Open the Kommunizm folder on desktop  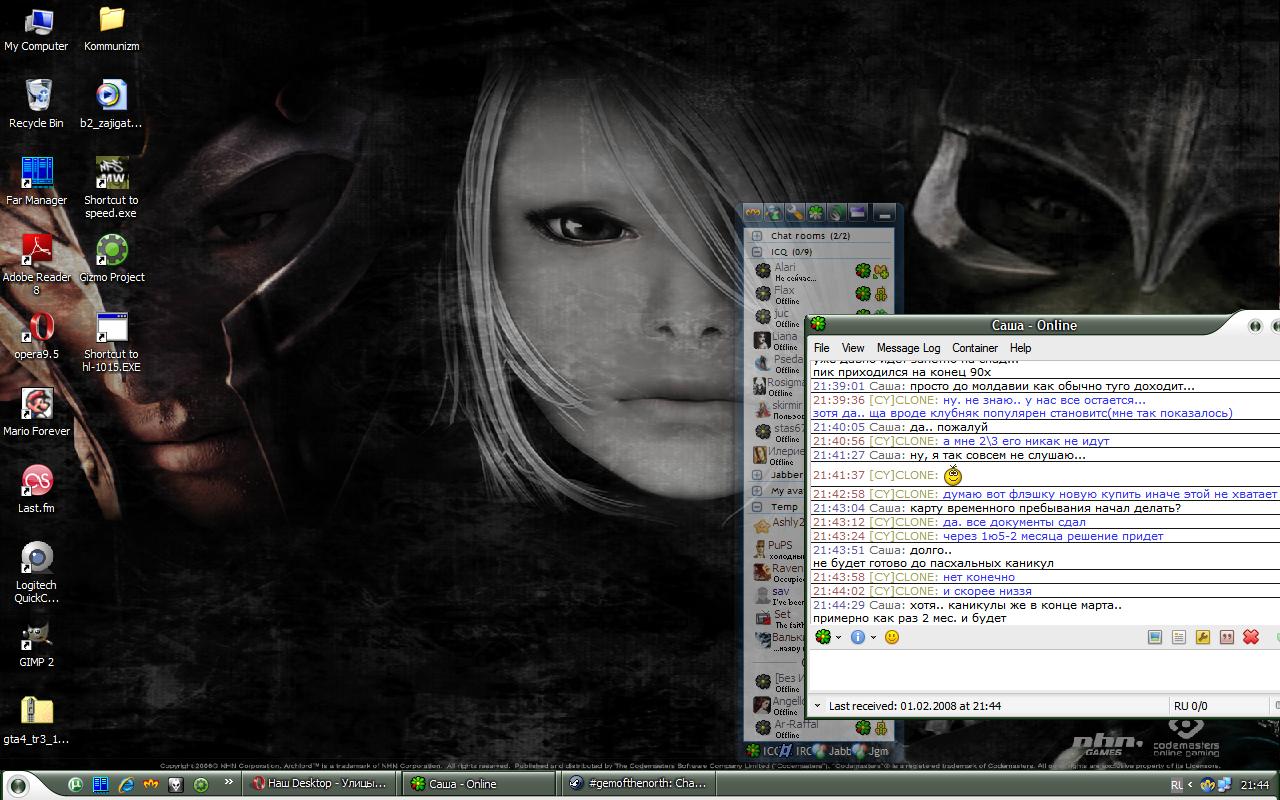tap(111, 30)
